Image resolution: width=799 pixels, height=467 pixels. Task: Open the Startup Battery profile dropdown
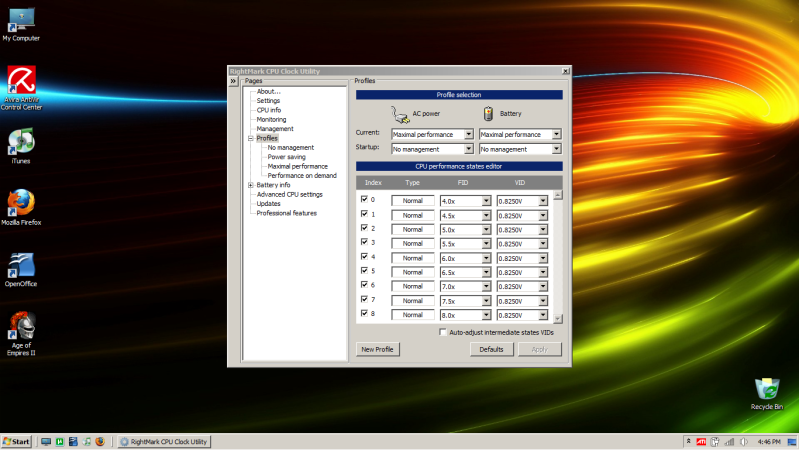(x=556, y=149)
